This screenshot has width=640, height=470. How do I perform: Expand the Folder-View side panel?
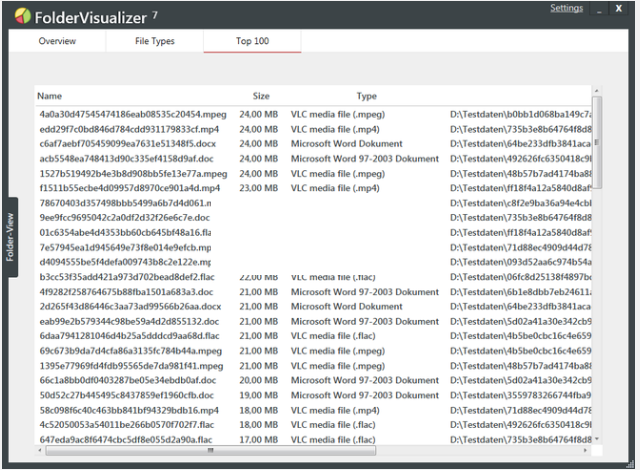click(9, 237)
